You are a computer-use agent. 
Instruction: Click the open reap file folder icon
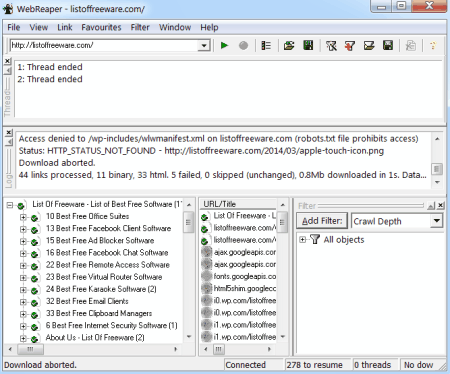pos(289,45)
